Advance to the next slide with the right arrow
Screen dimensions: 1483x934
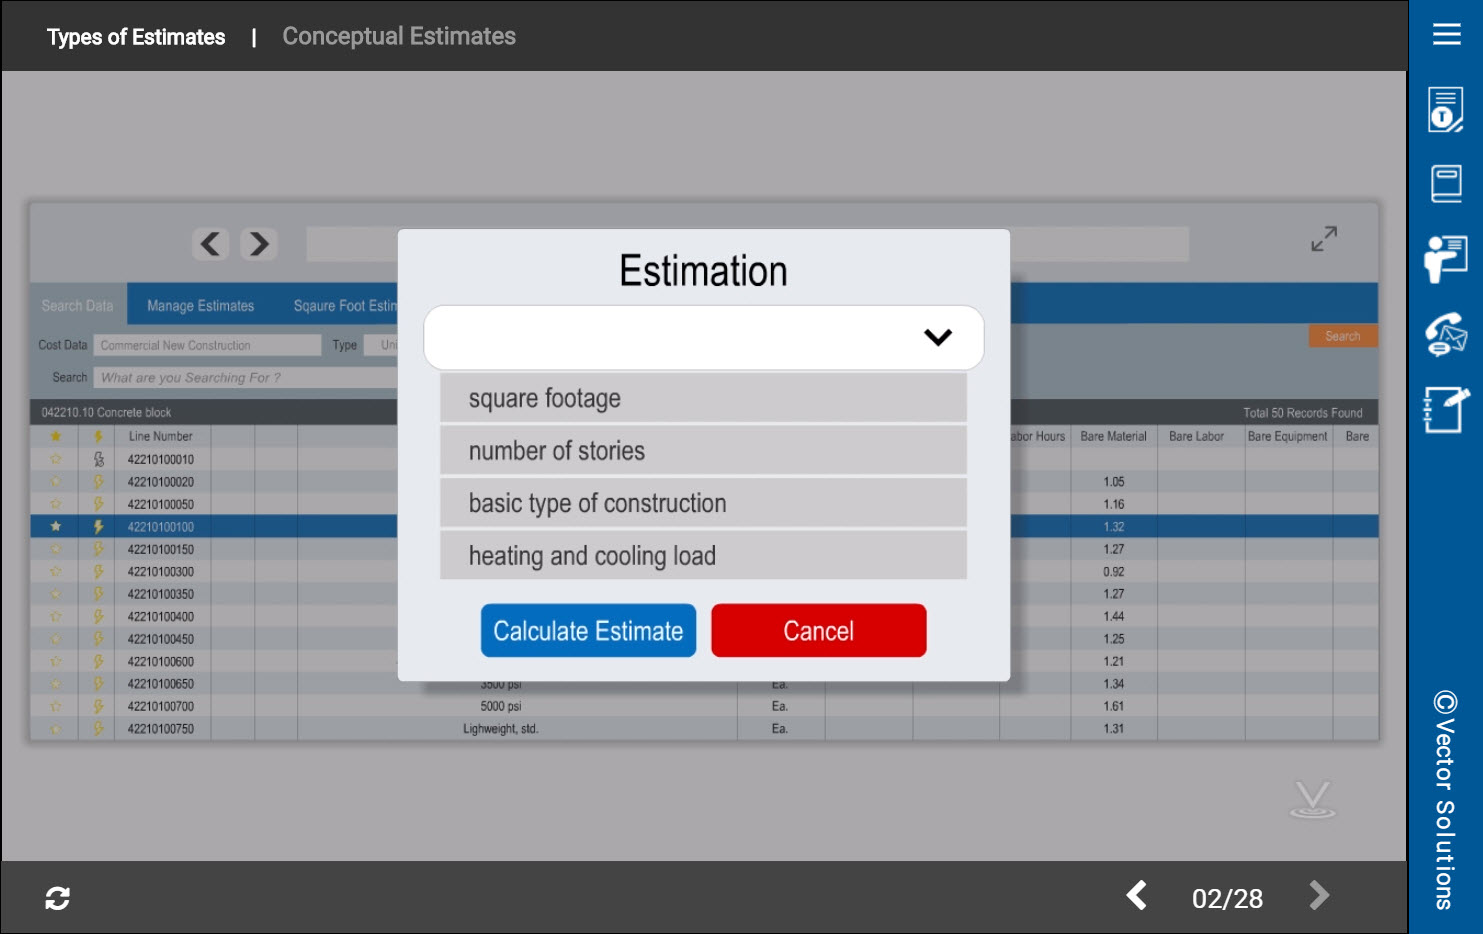[1319, 896]
